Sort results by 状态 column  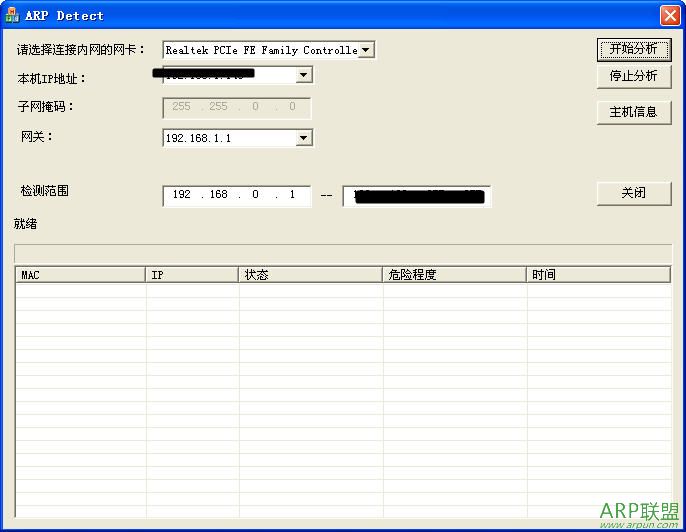[310, 275]
